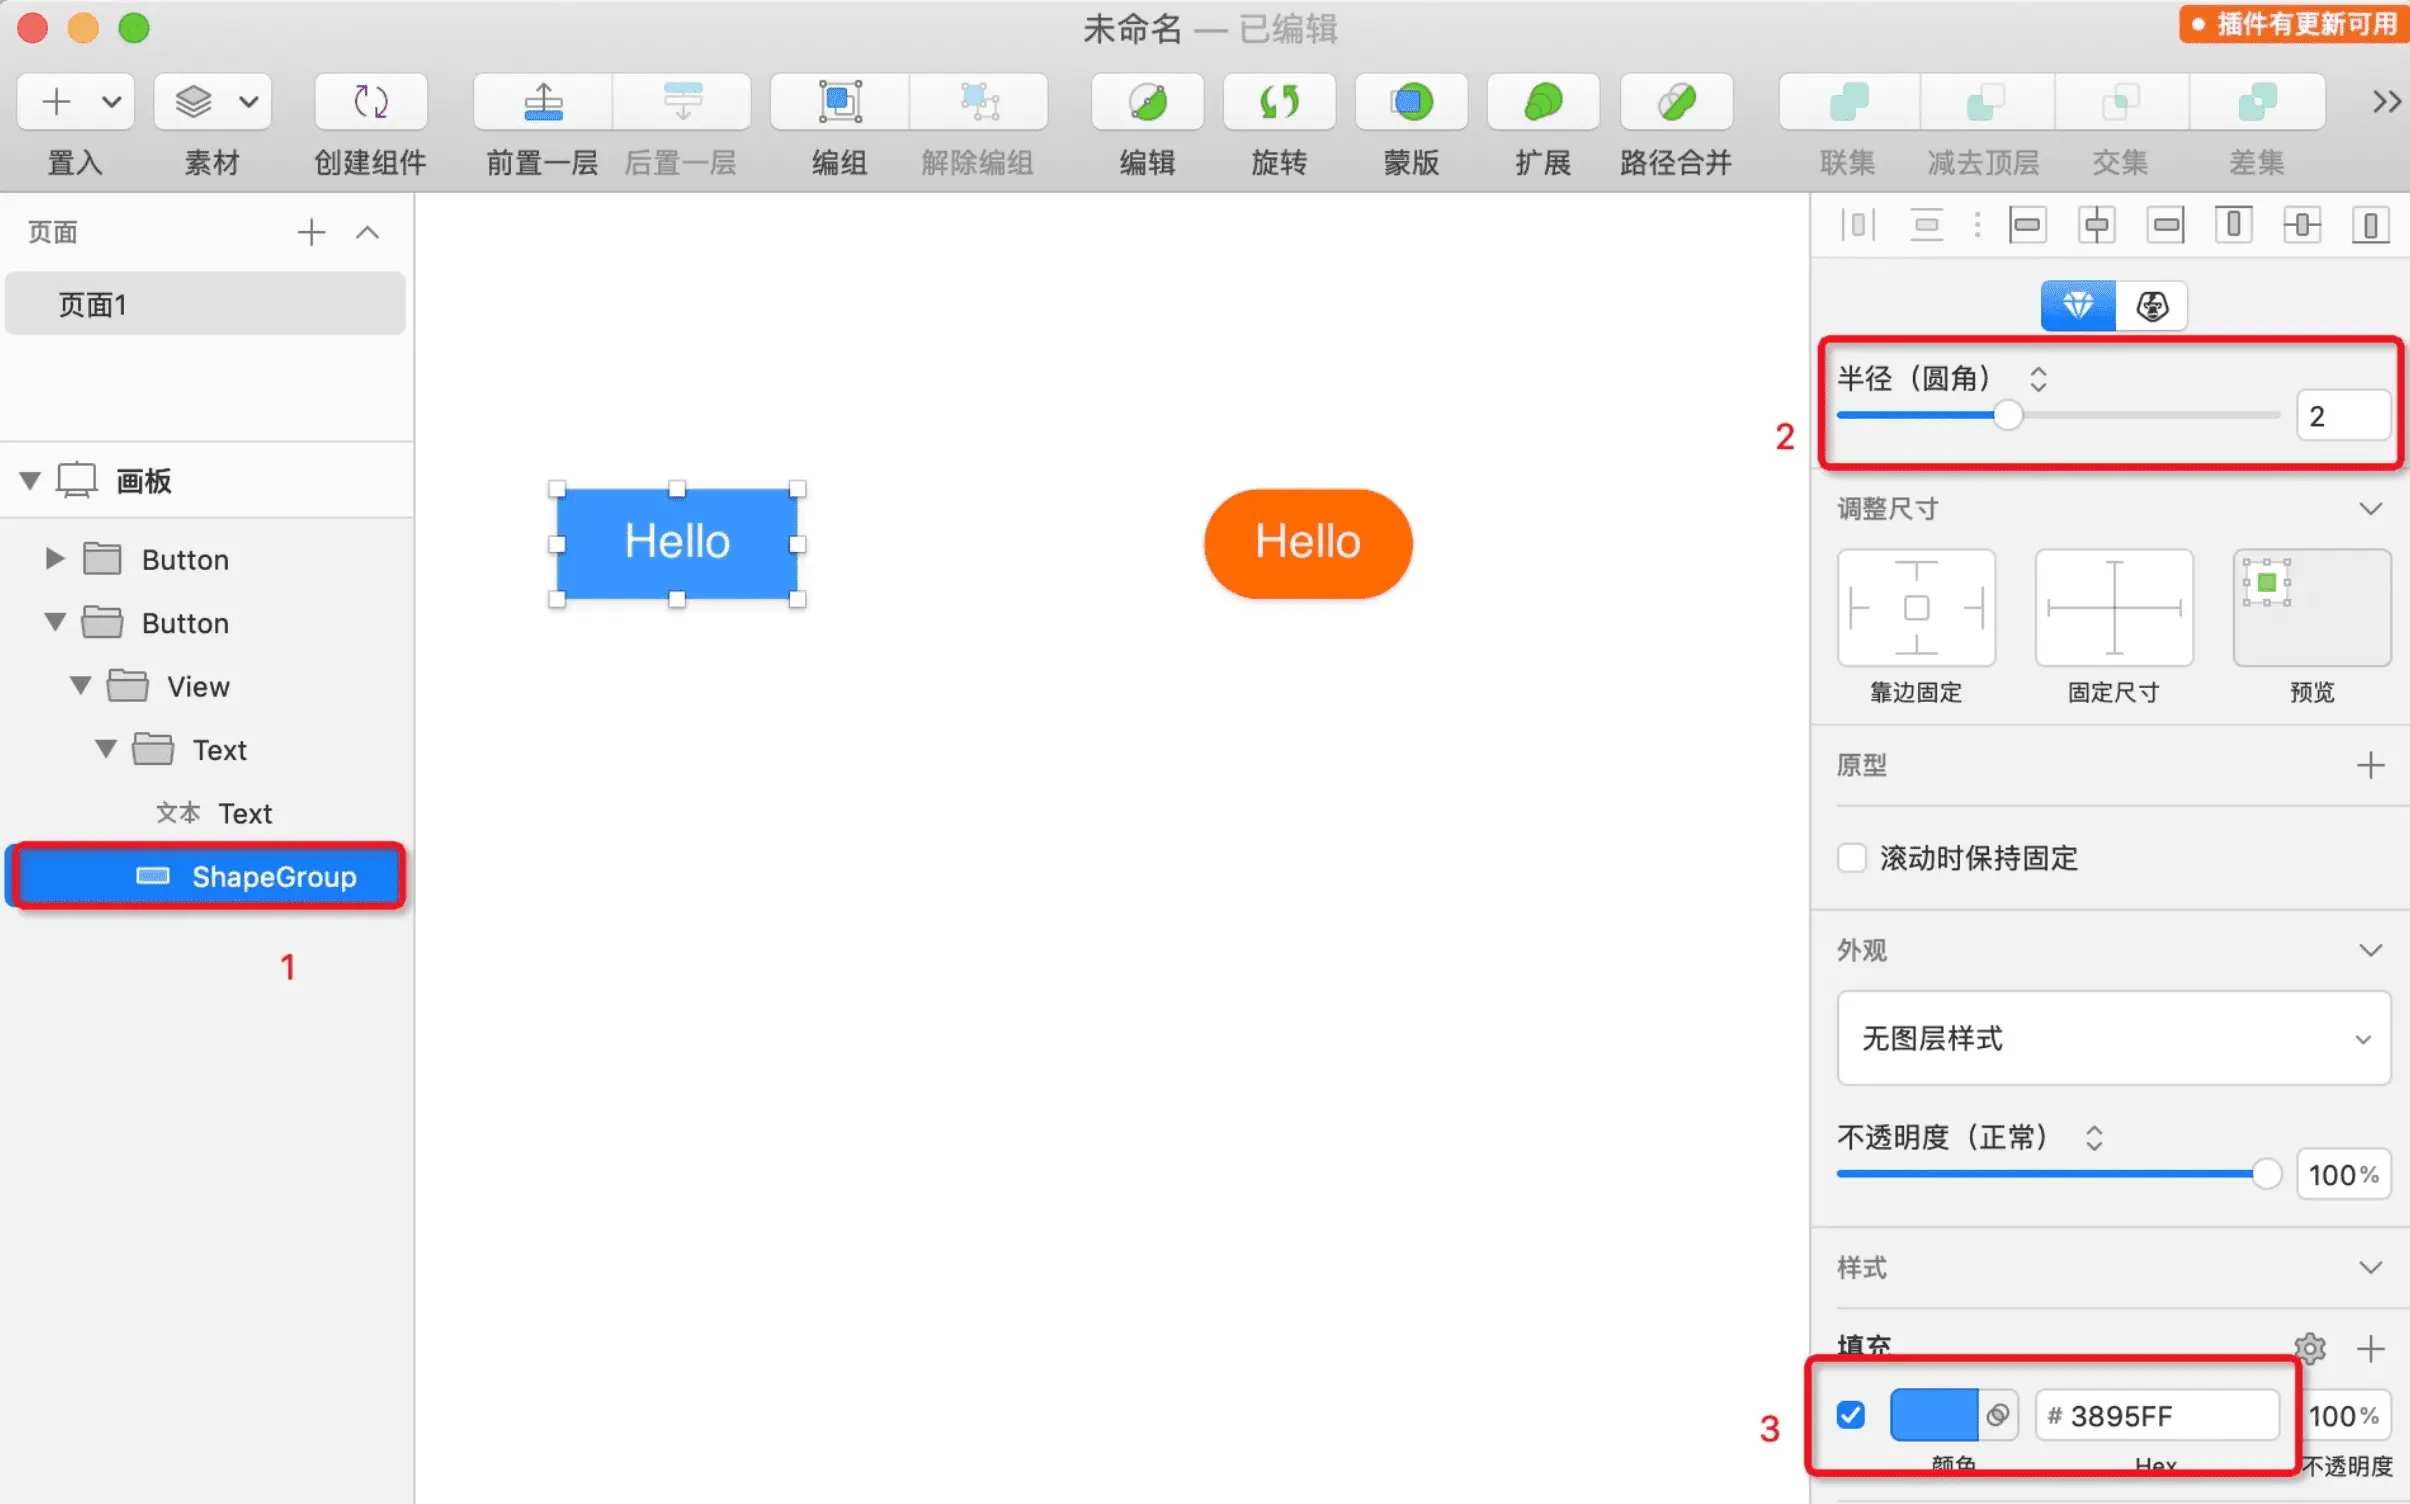
Task: Open the 无图层样式 layer style dropdown
Action: pyautogui.click(x=2113, y=1038)
